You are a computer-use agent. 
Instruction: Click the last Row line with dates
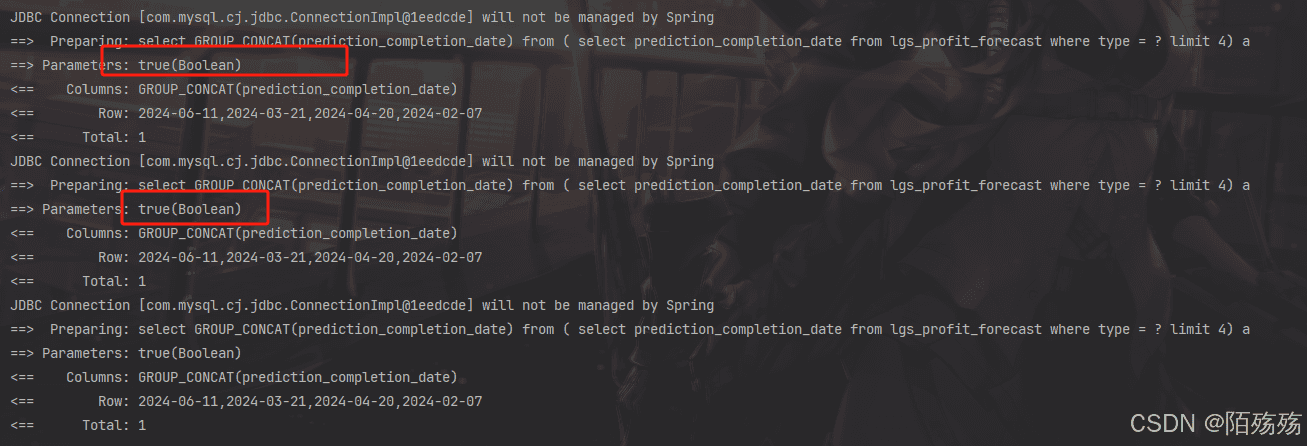246,401
